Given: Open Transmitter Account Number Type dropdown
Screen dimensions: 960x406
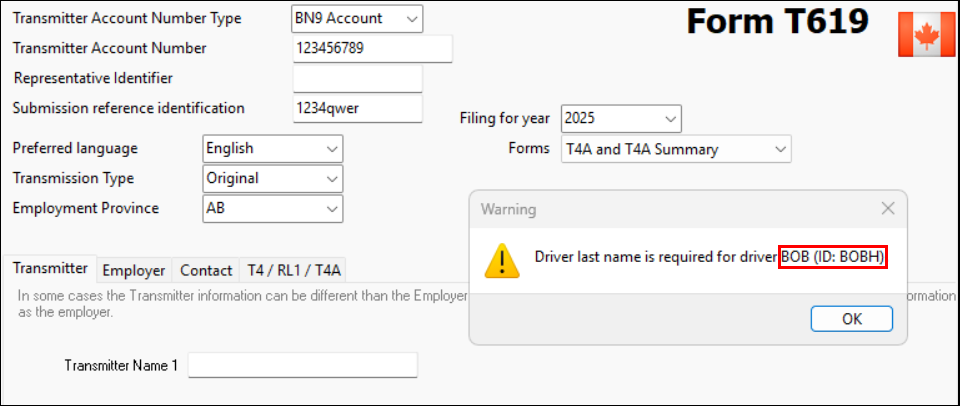Looking at the screenshot, I should coord(357,18).
